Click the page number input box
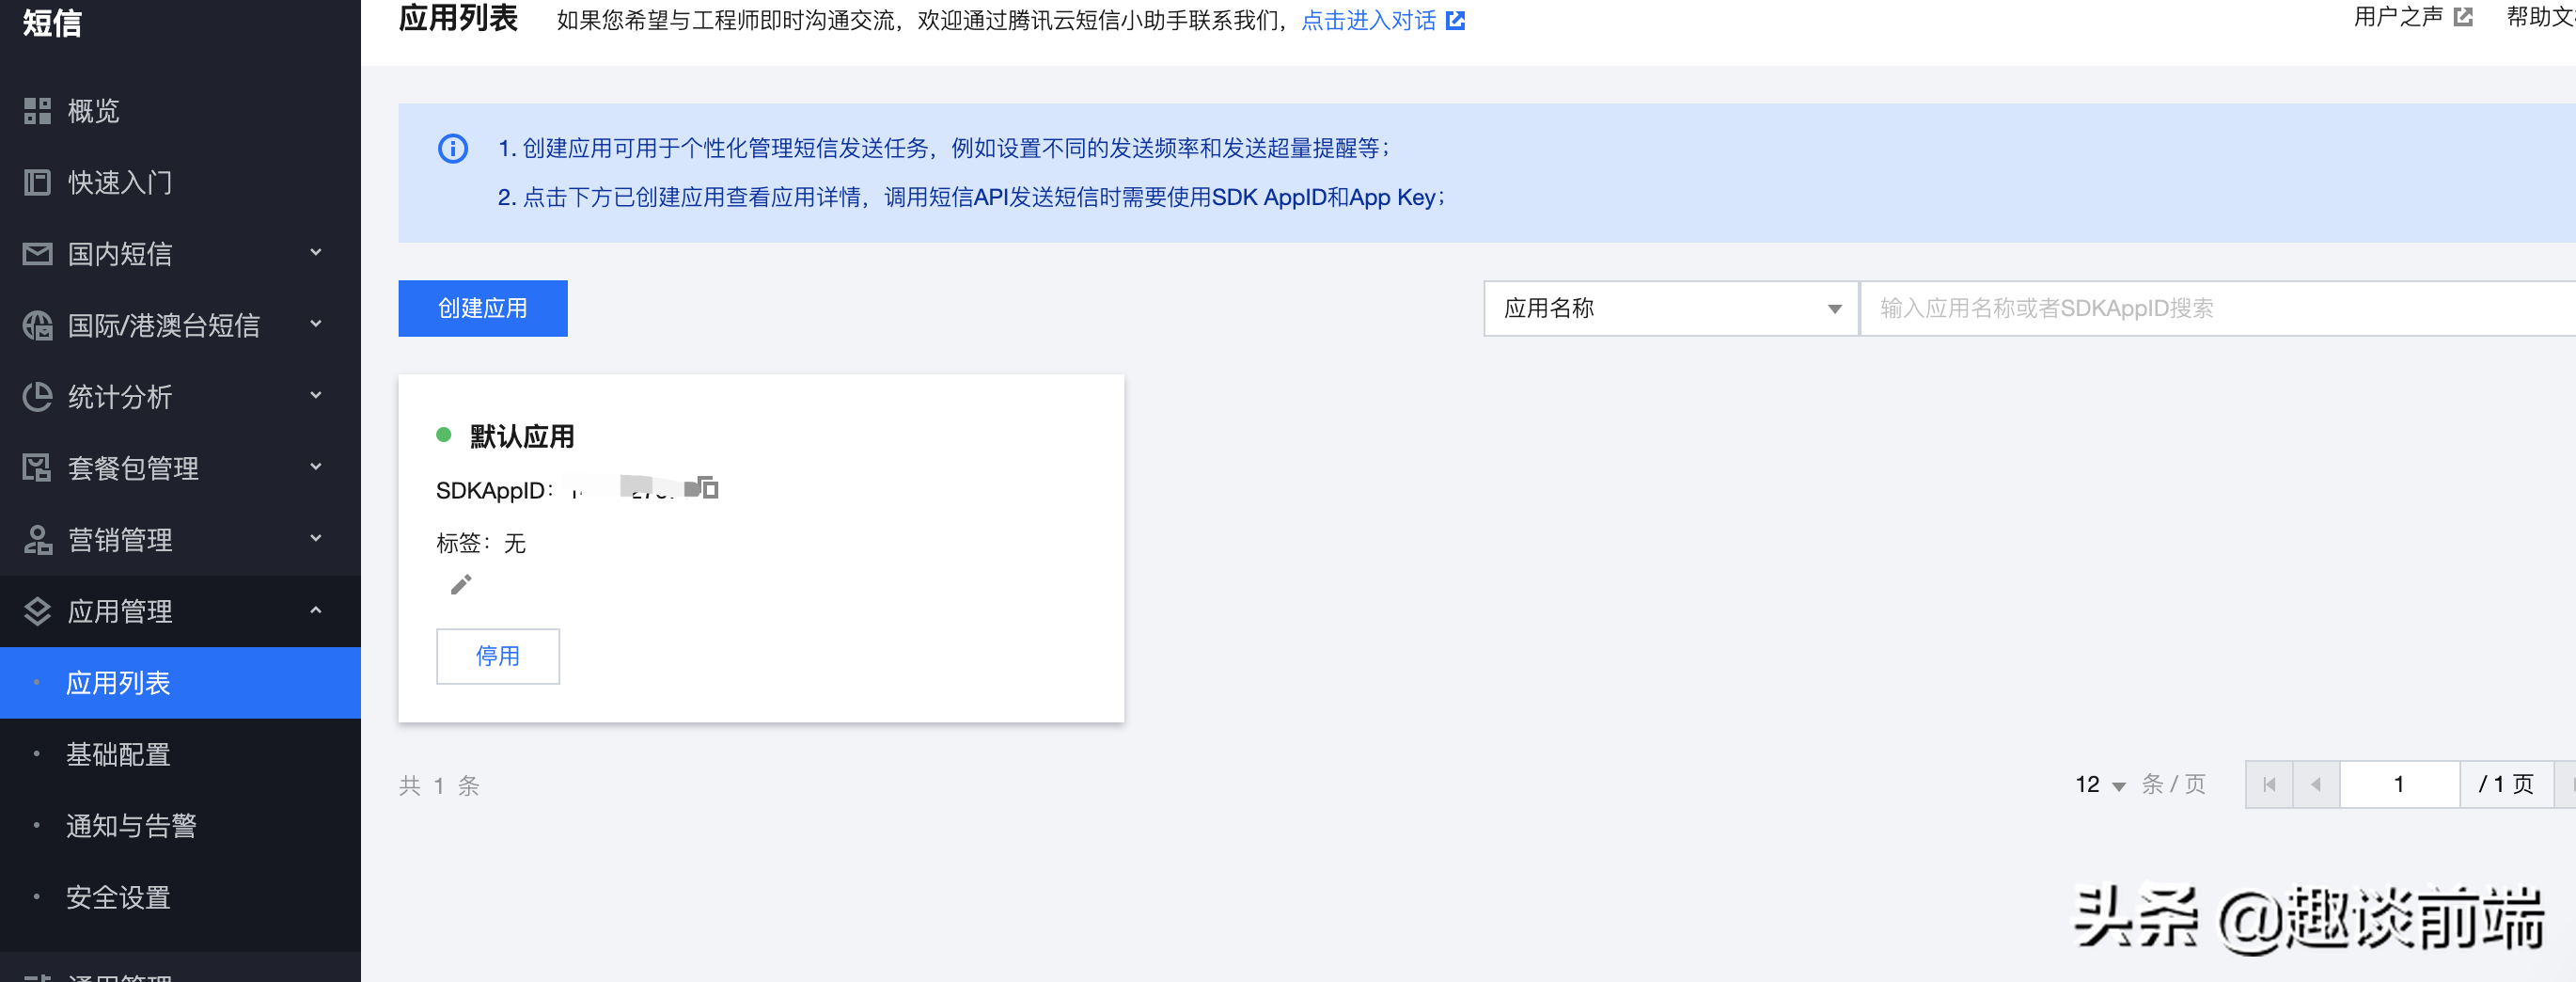2576x982 pixels. click(2399, 784)
